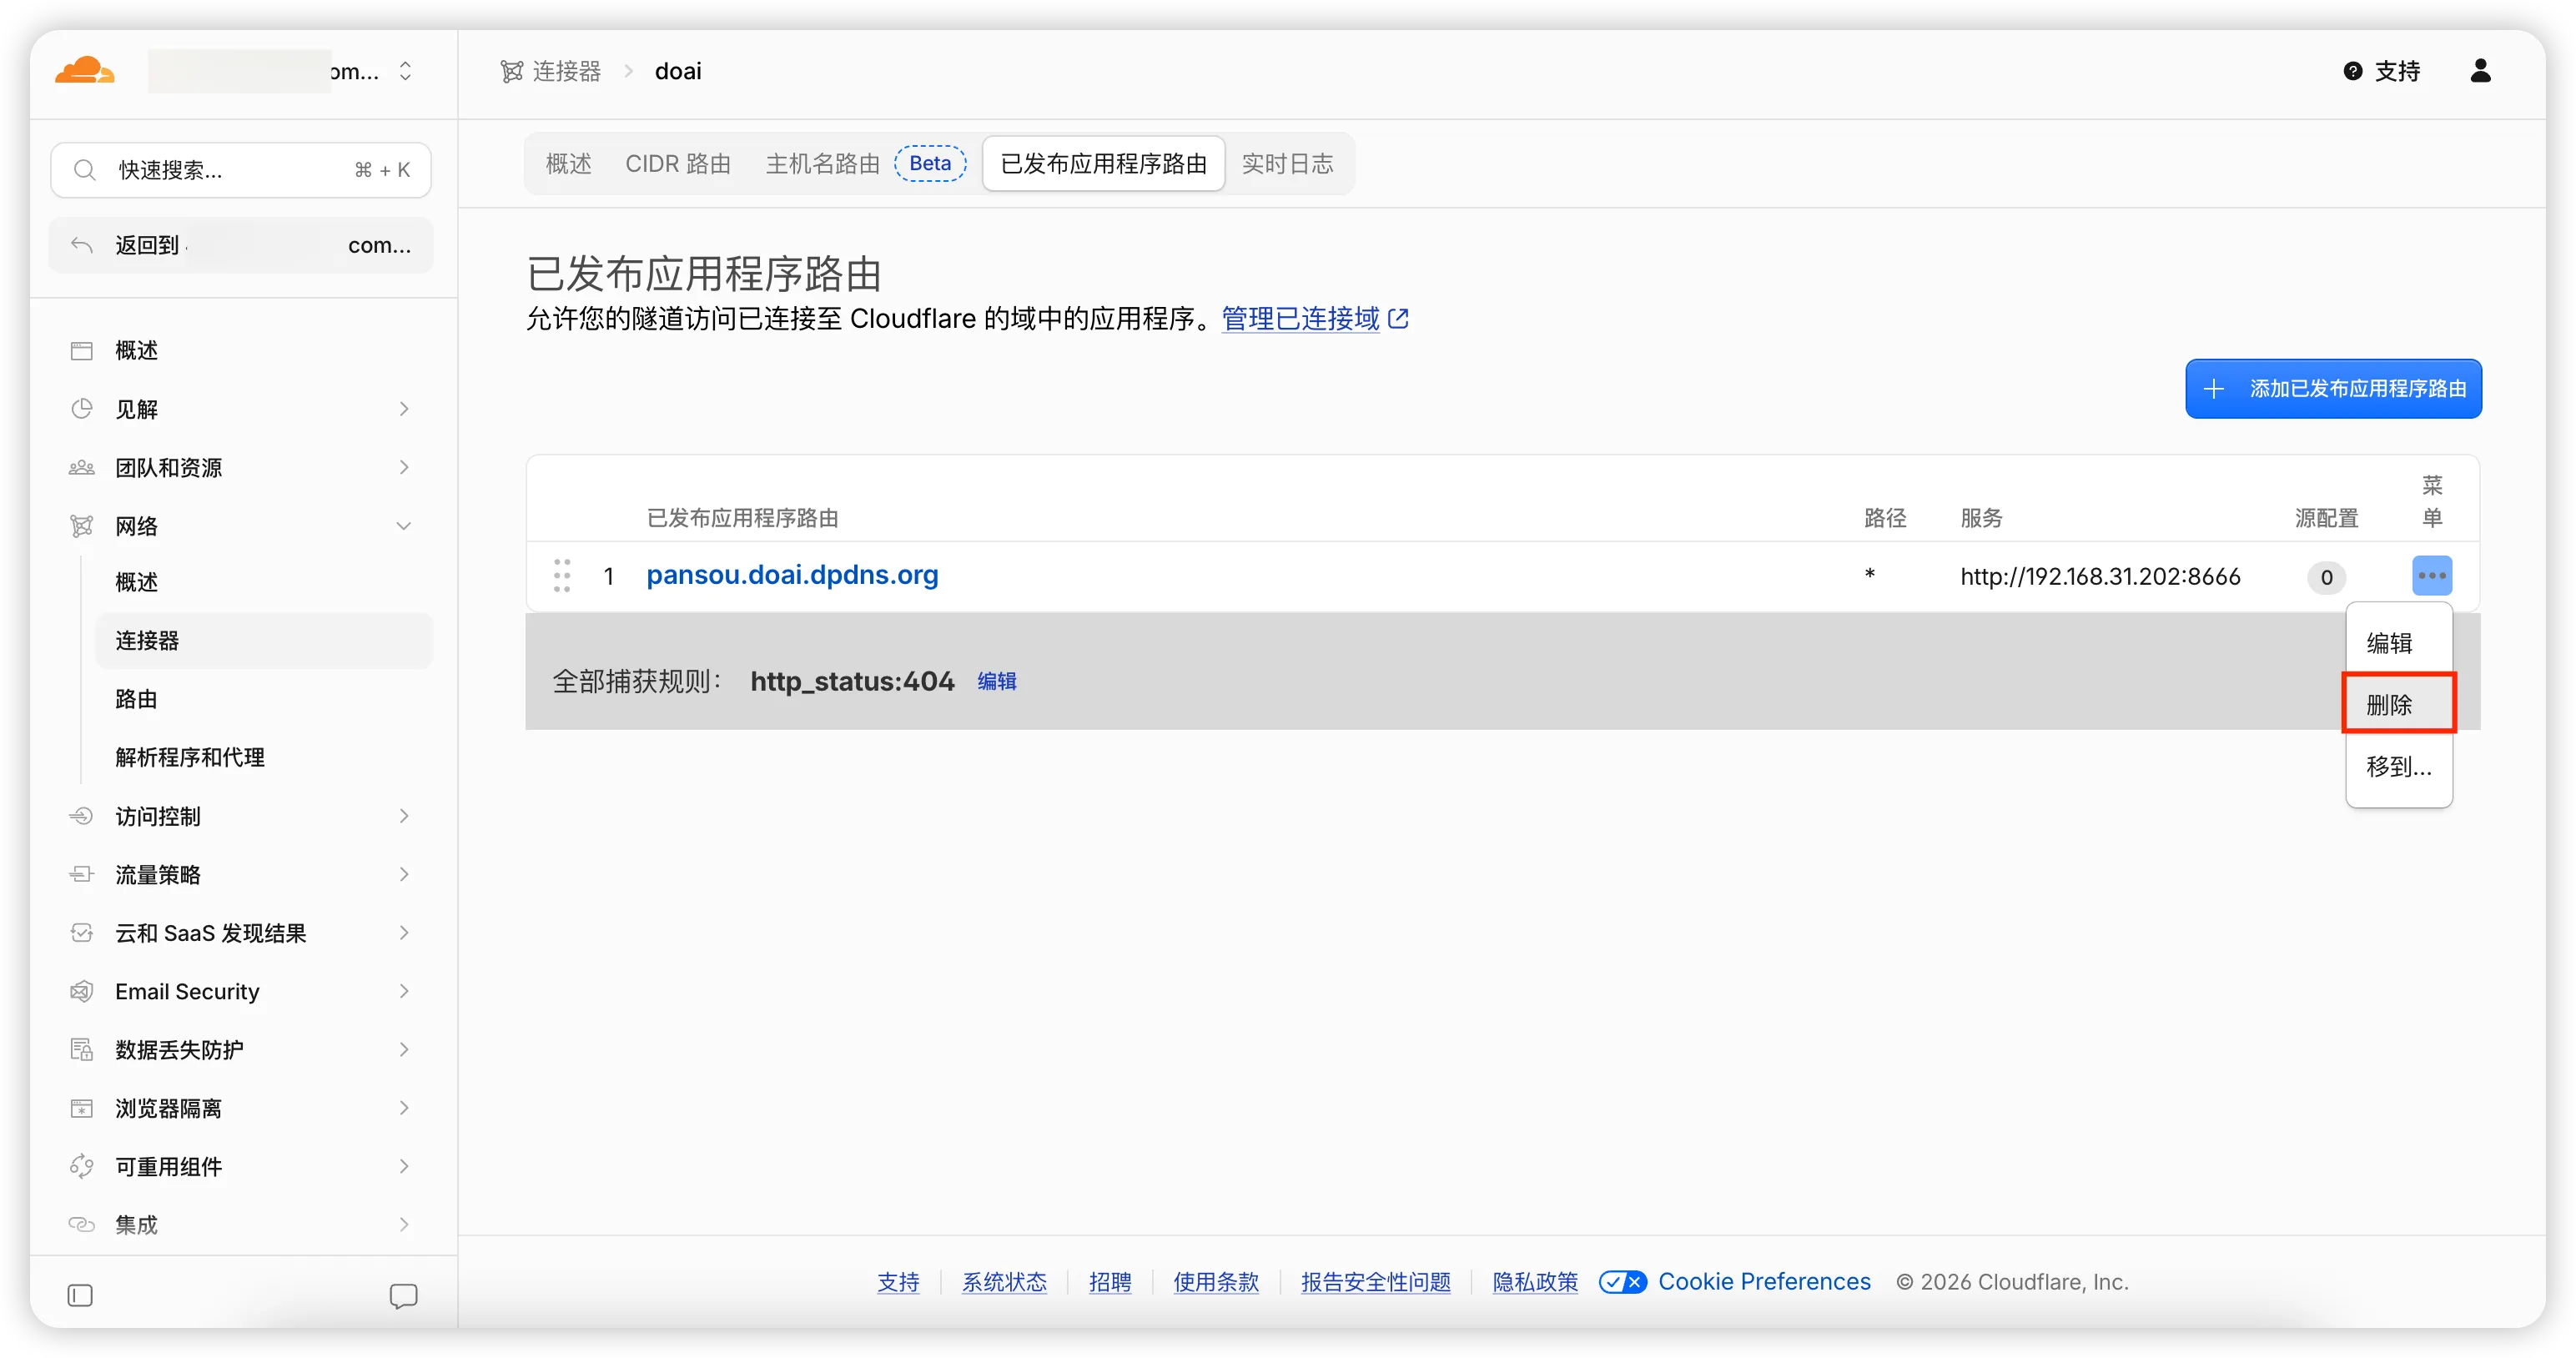This screenshot has height=1358, width=2576.
Task: Open 概述 in the sidebar top section
Action: coord(241,350)
